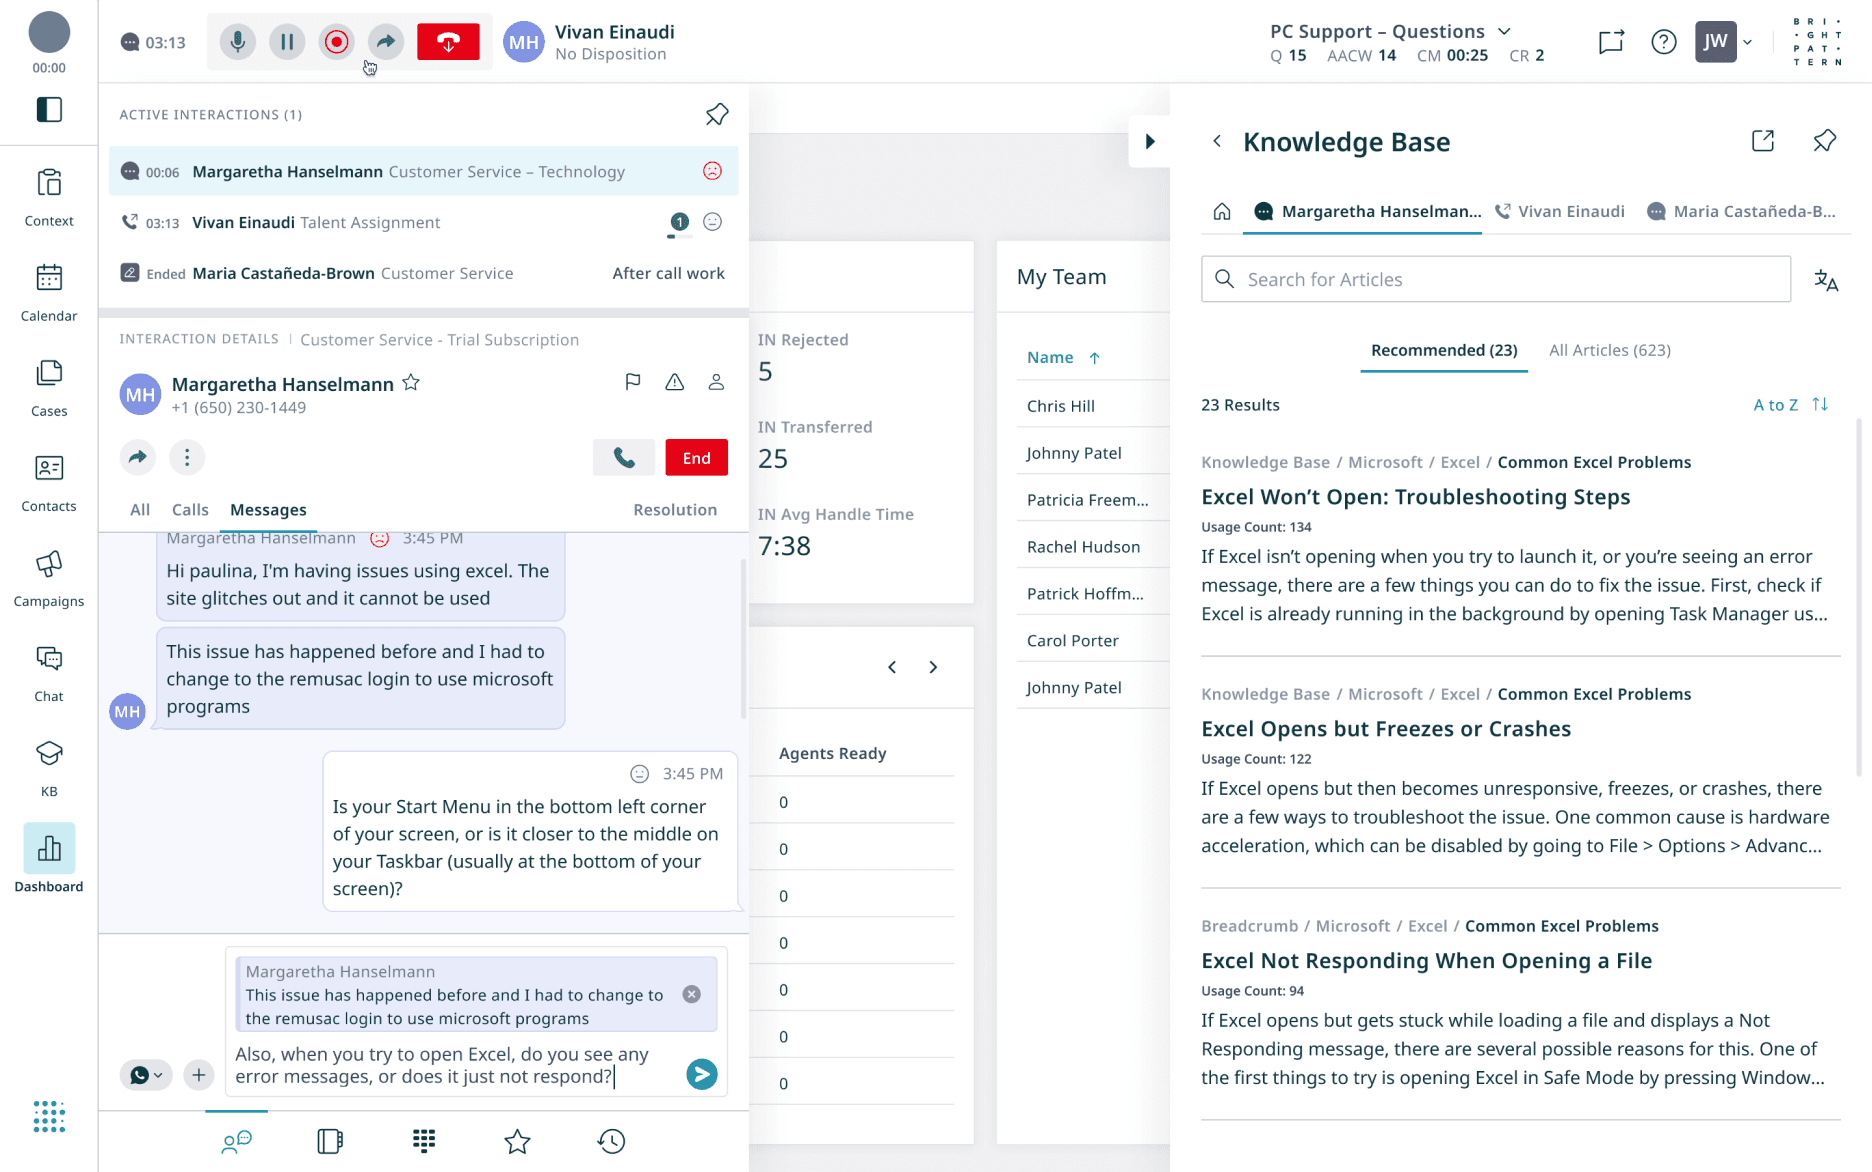Remove the quoted reply from message box
Viewport: 1872px width, 1172px height.
[691, 994]
